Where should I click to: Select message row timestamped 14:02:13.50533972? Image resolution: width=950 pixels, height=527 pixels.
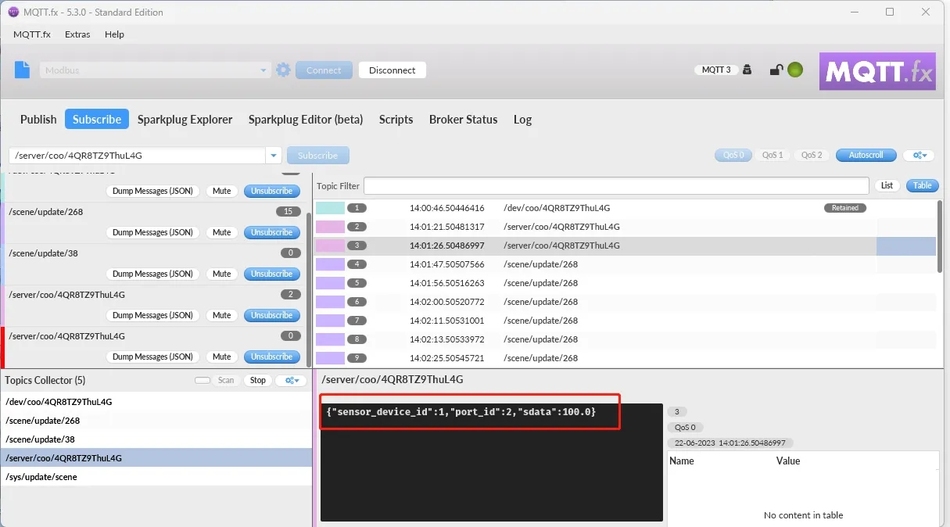pyautogui.click(x=626, y=339)
